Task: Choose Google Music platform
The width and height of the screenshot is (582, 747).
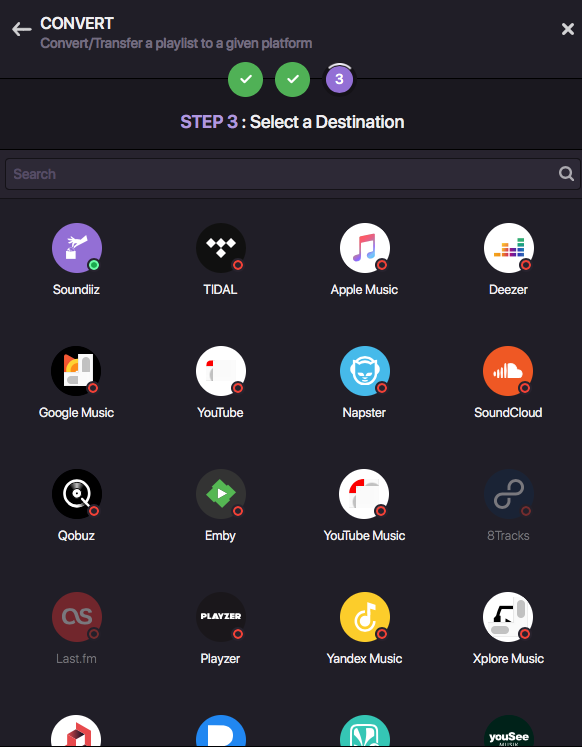Action: tap(77, 371)
